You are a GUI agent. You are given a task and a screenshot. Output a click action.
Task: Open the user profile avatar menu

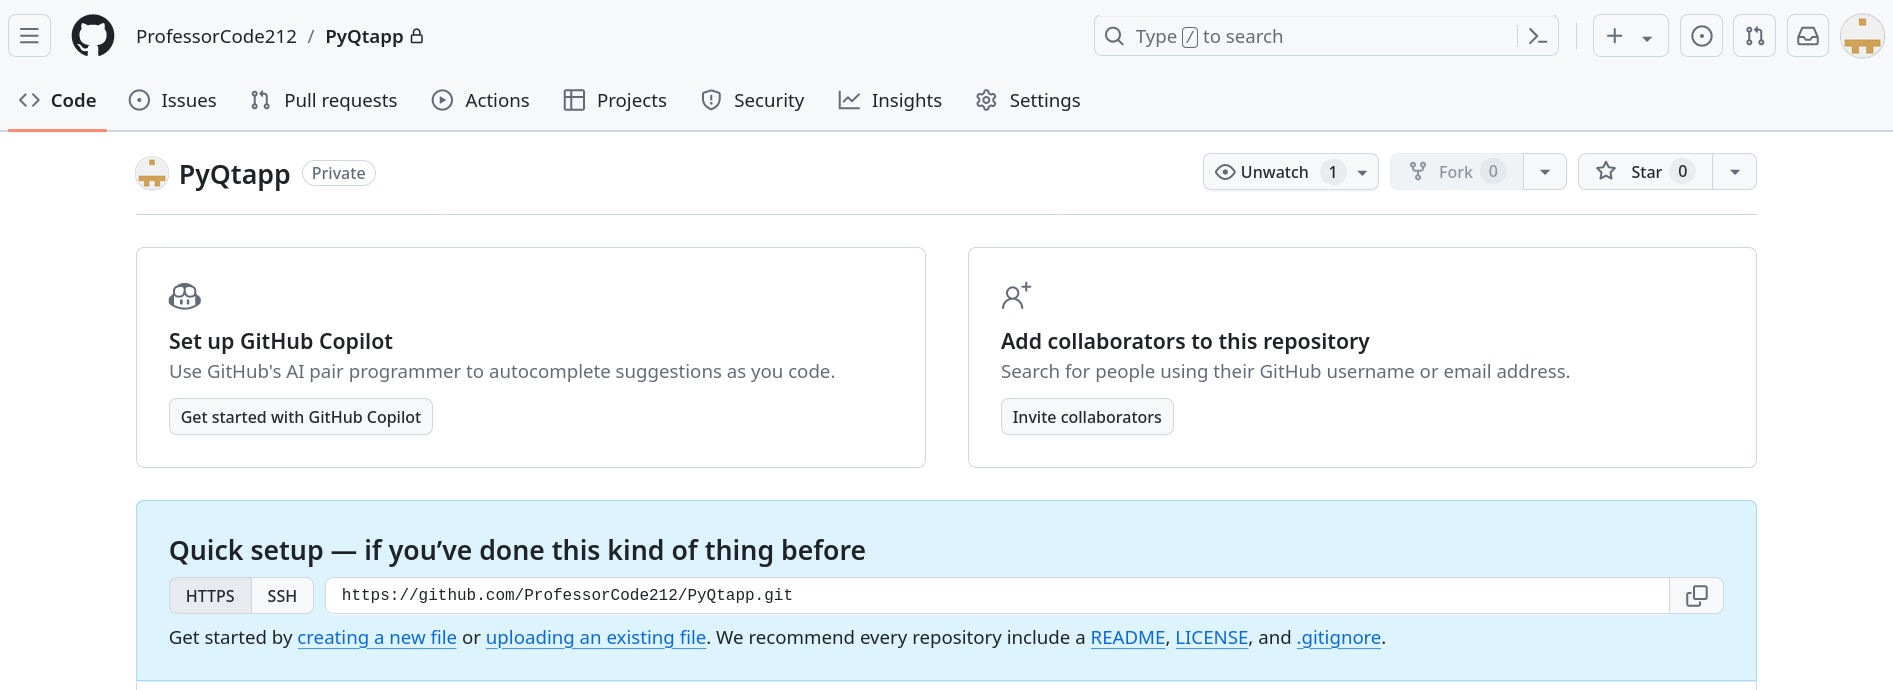click(x=1862, y=36)
